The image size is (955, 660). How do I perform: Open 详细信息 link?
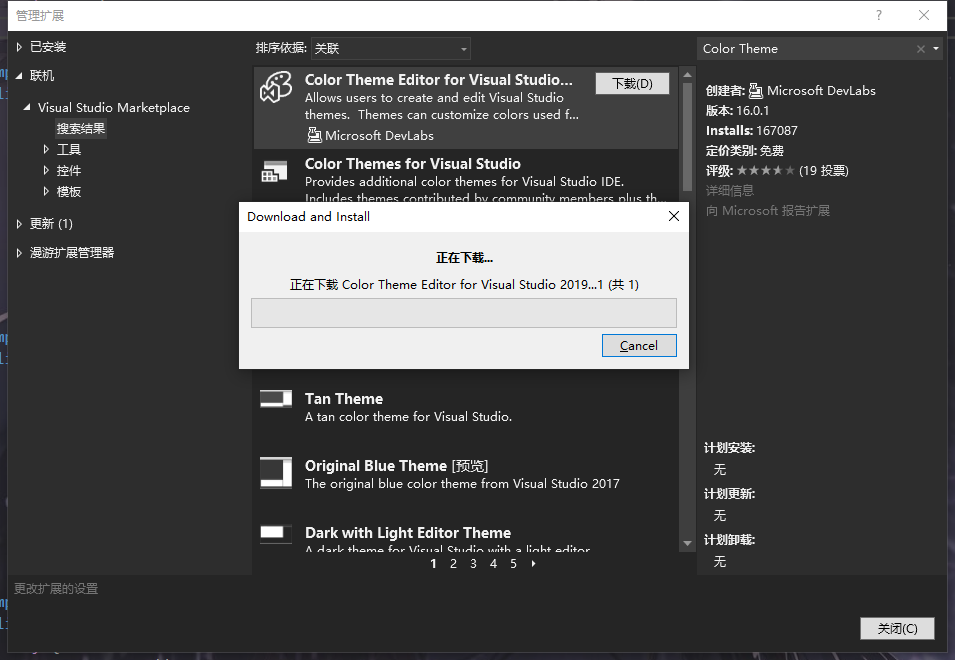click(x=730, y=191)
